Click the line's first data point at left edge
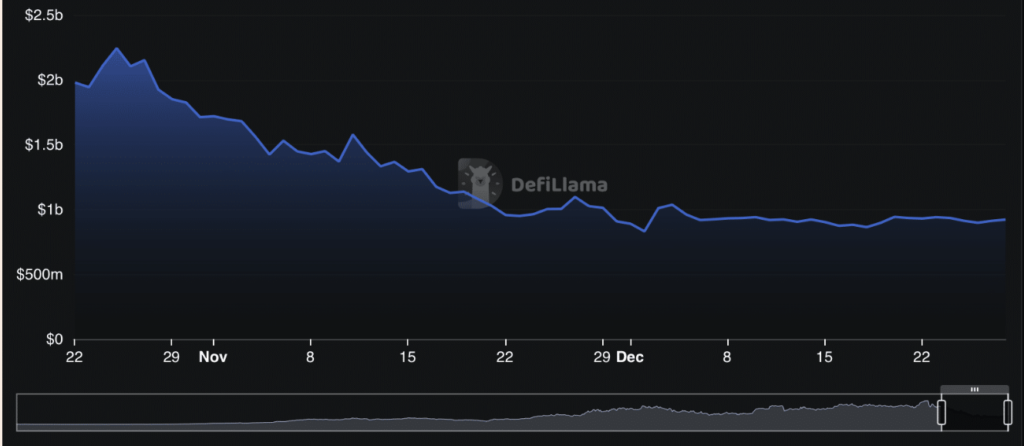1024x446 pixels. click(x=75, y=82)
